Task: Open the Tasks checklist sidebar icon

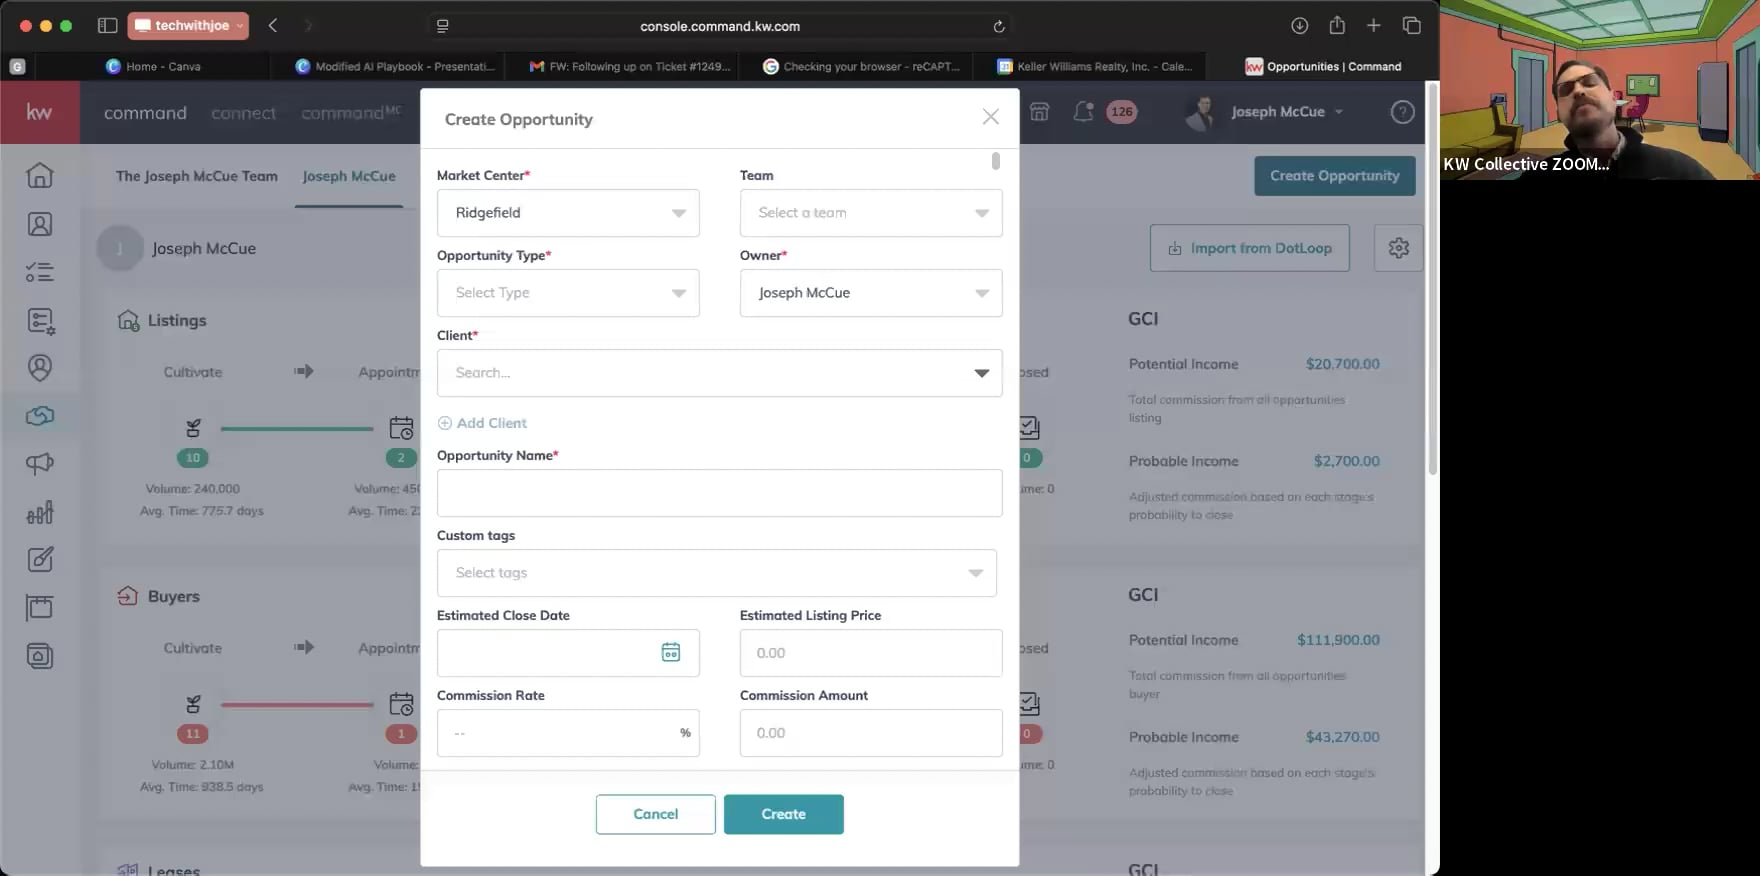Action: [40, 272]
